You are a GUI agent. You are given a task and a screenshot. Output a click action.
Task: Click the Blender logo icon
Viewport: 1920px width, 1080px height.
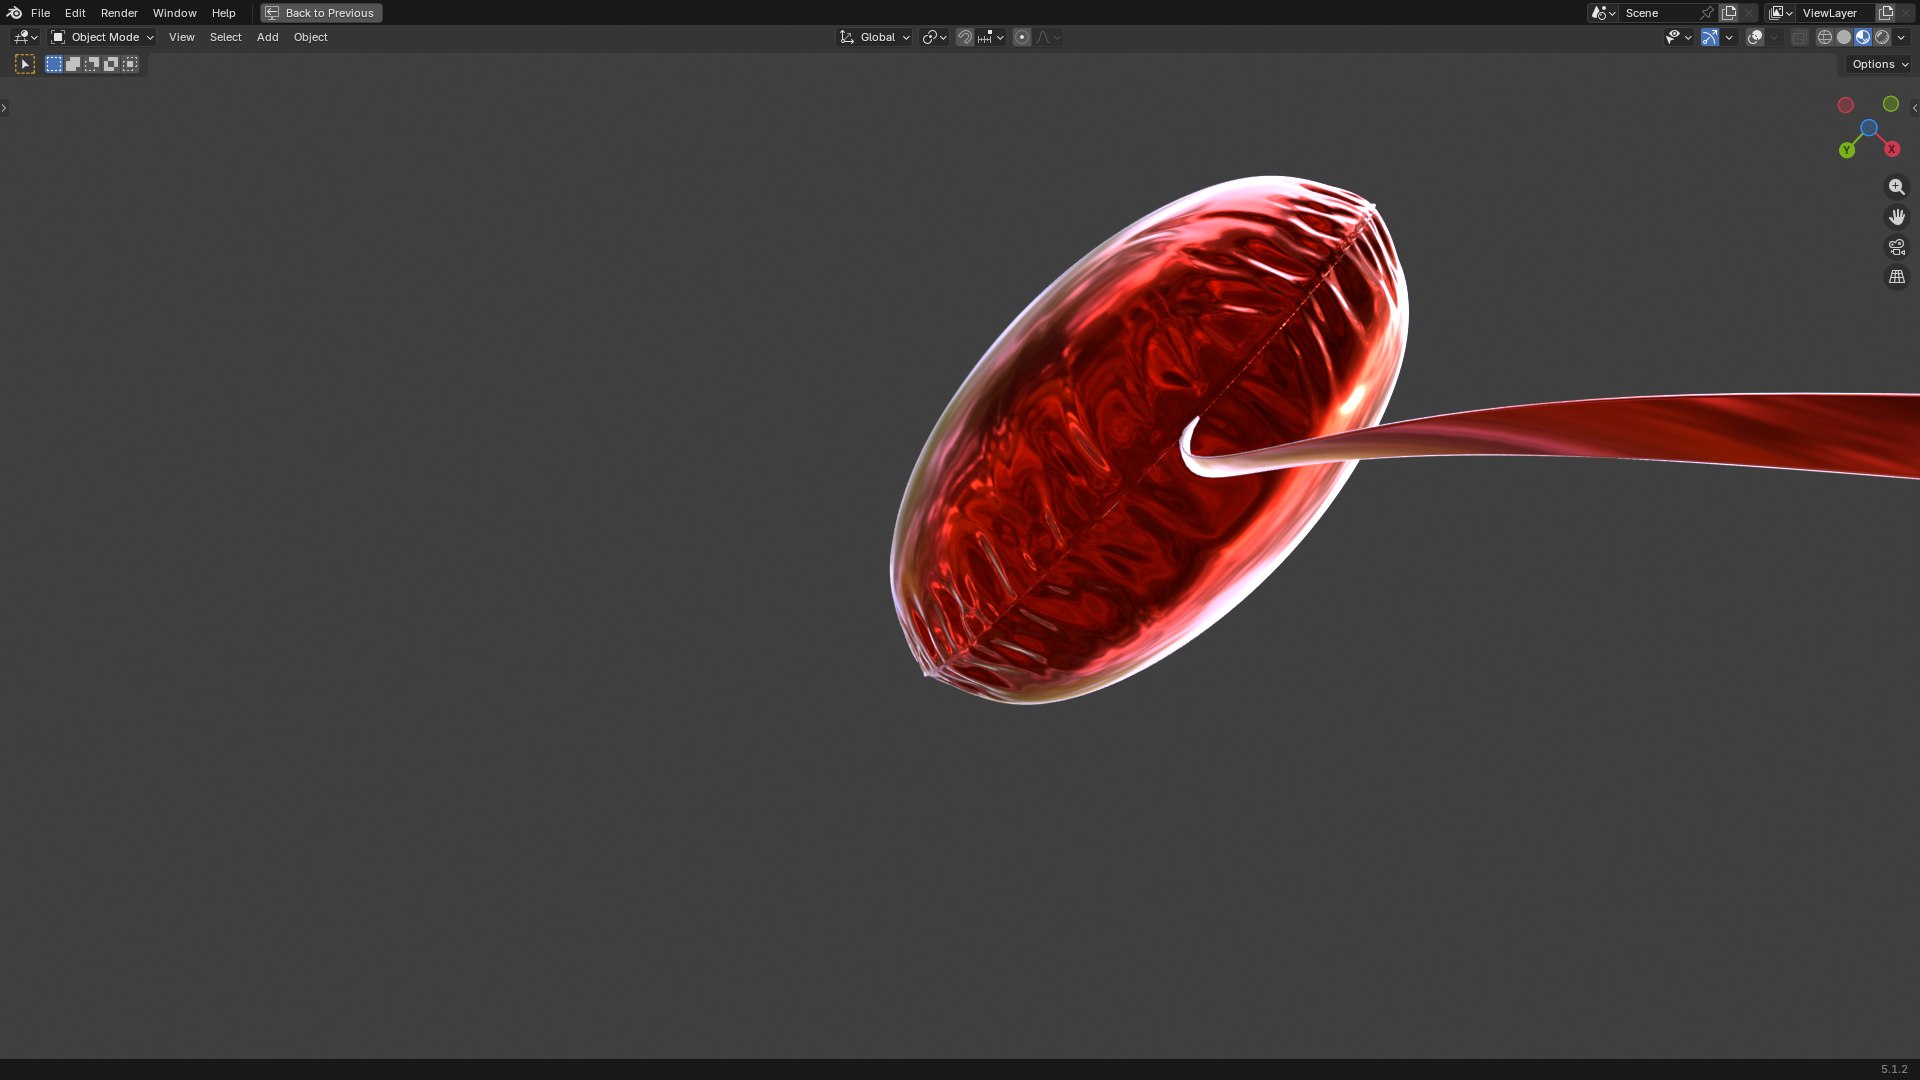pyautogui.click(x=14, y=13)
